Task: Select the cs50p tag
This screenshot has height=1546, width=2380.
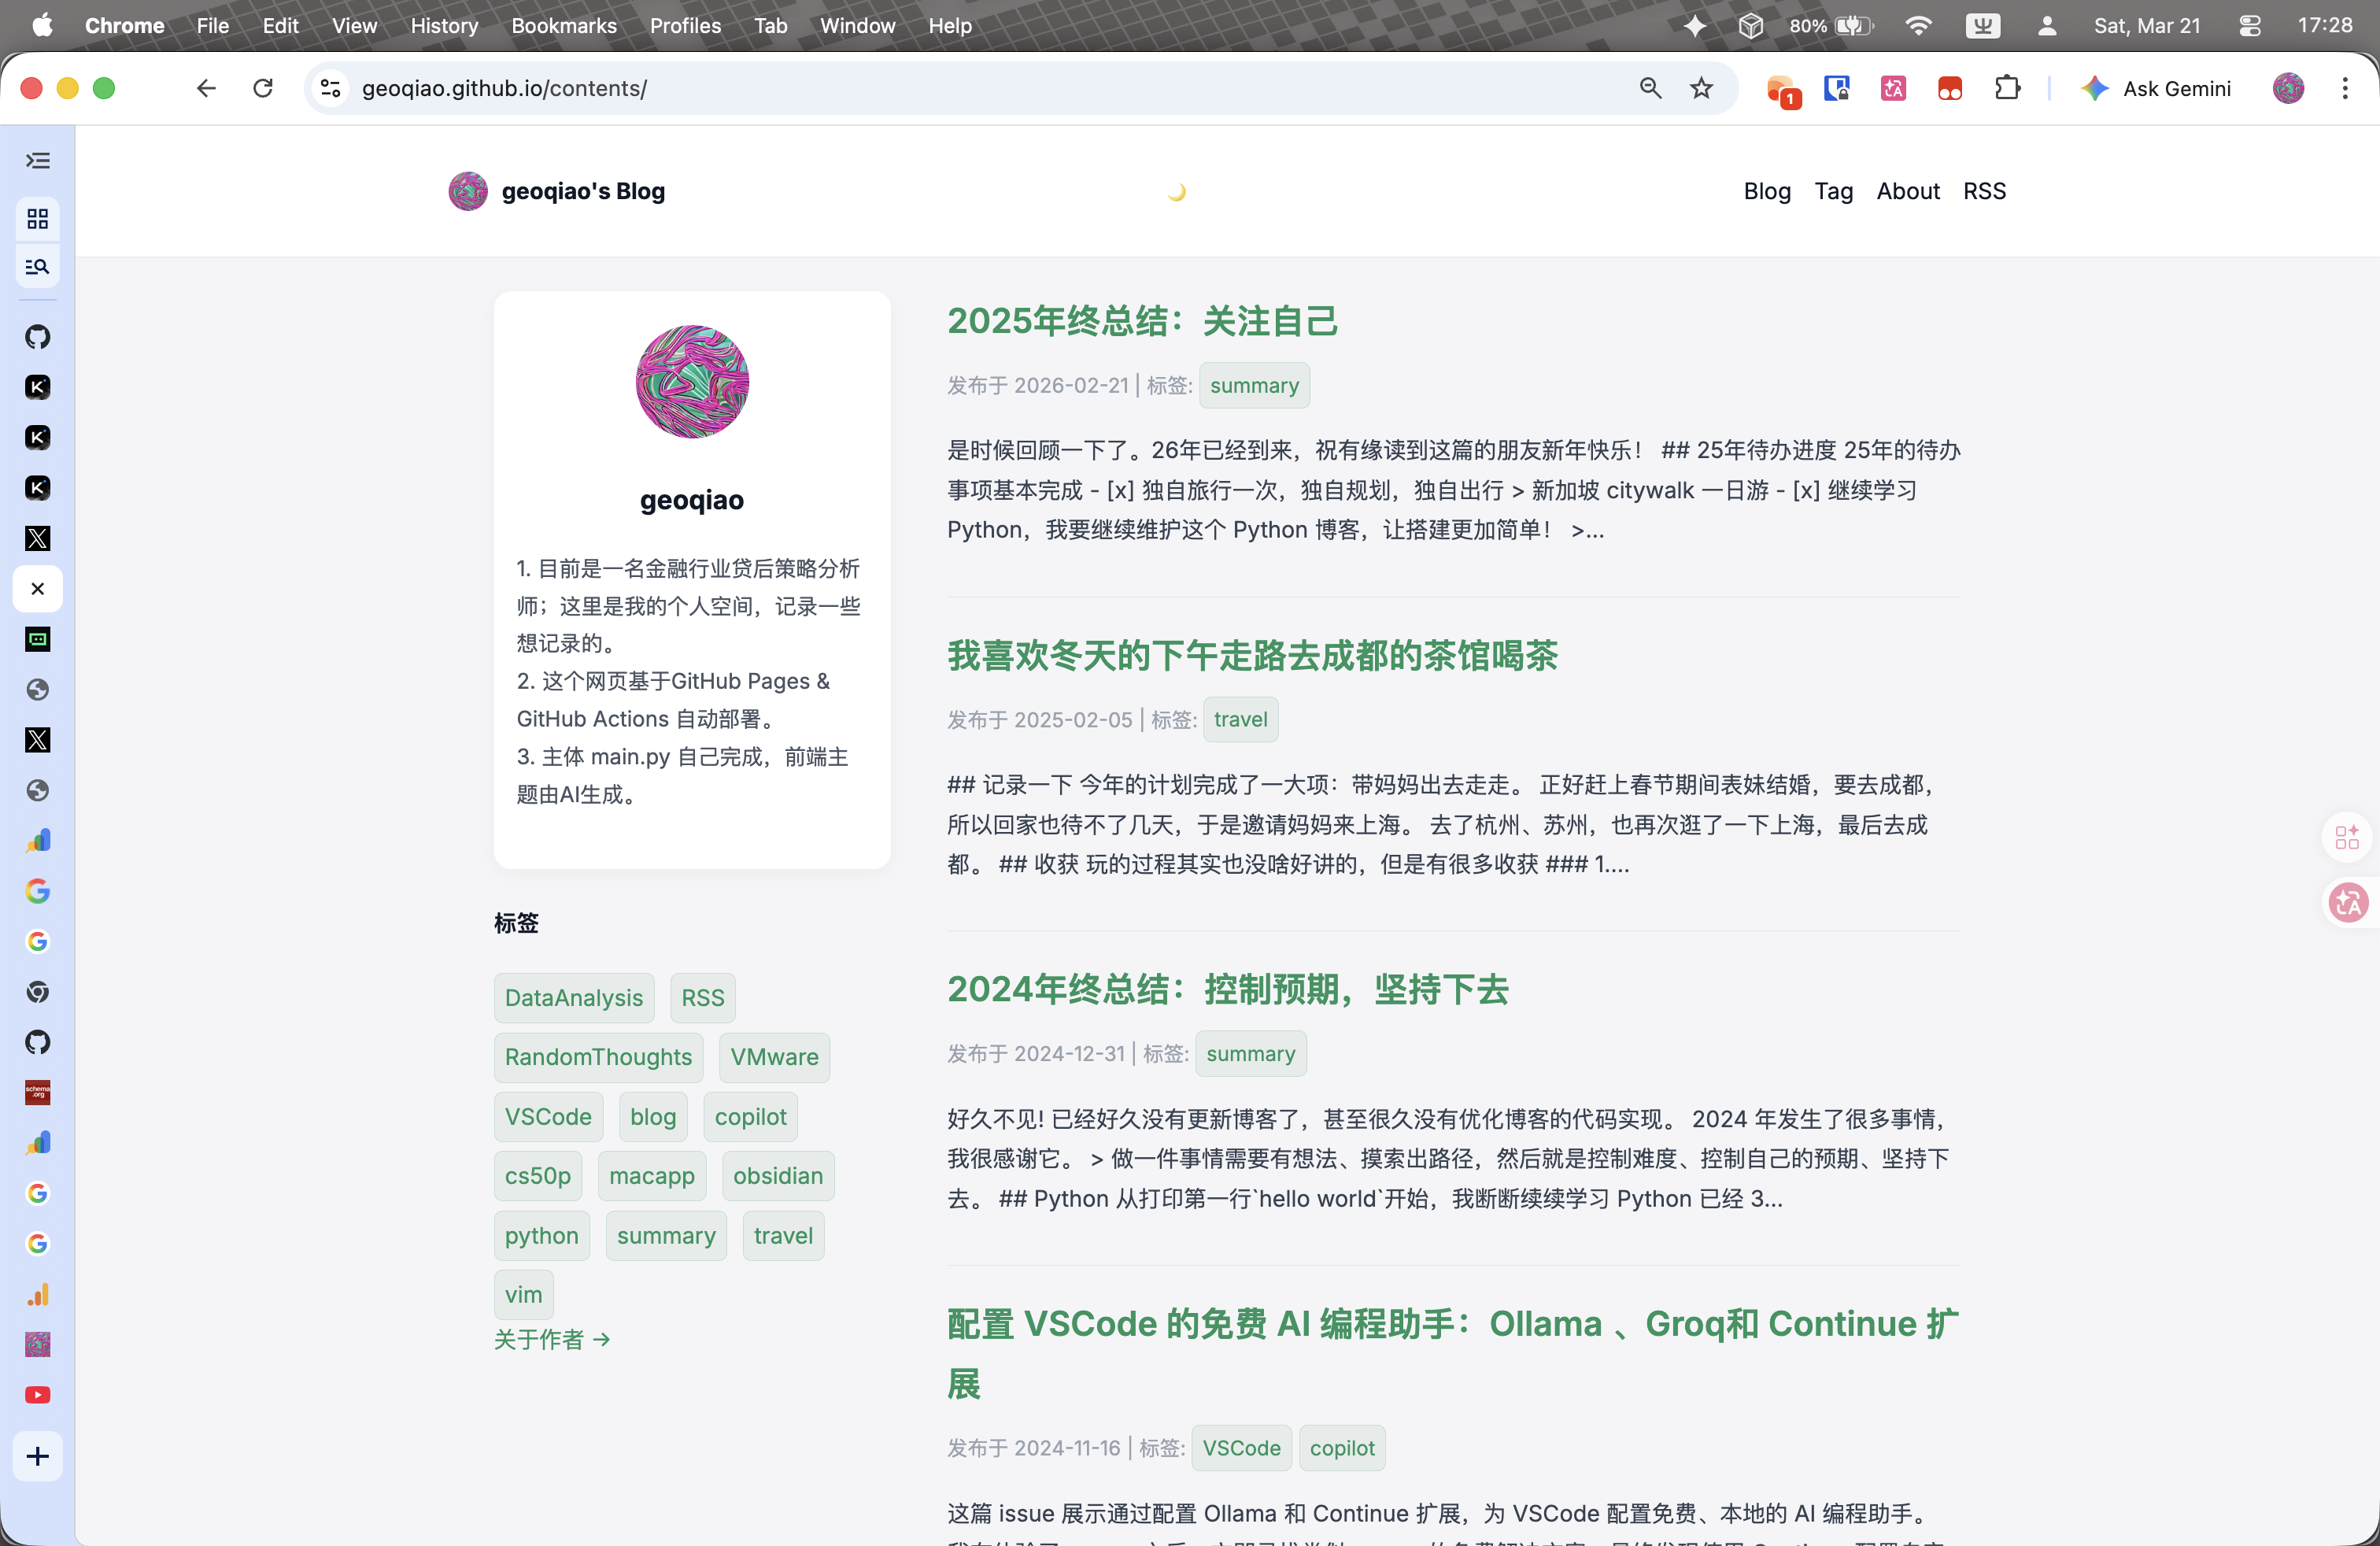Action: click(538, 1176)
